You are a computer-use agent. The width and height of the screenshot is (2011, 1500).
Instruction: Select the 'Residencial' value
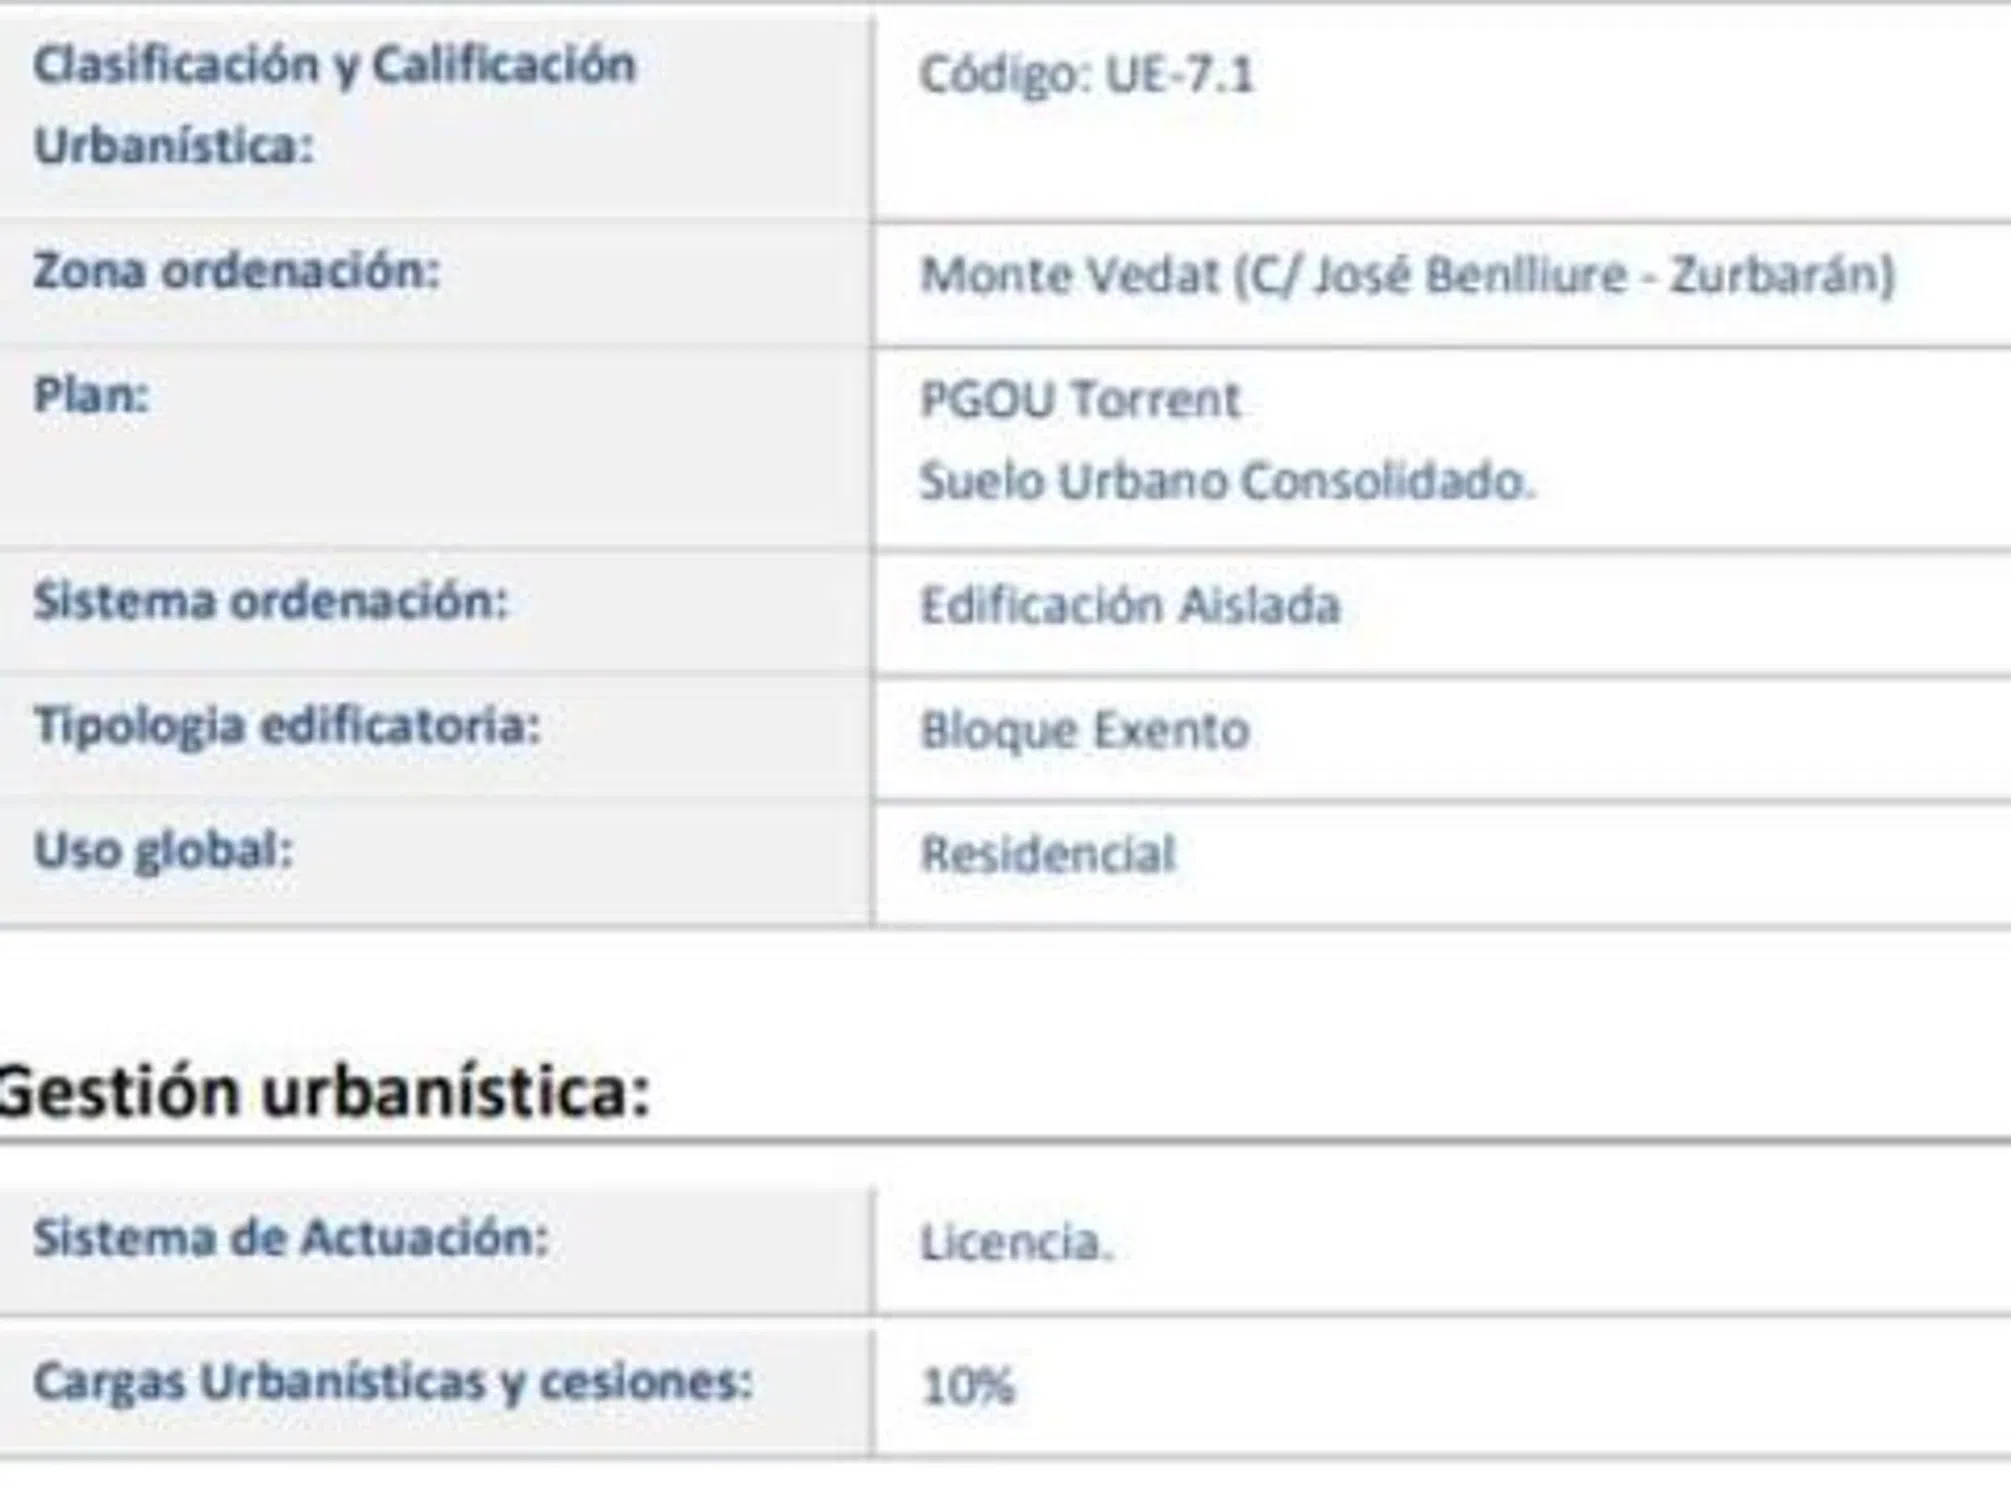1048,854
